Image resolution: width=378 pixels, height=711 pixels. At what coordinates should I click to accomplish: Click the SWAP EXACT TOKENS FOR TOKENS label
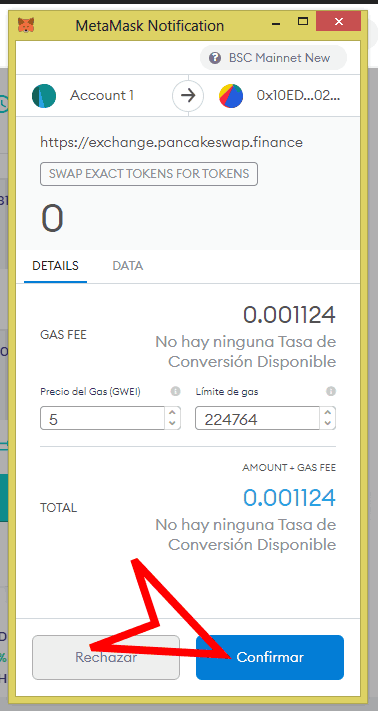[149, 174]
